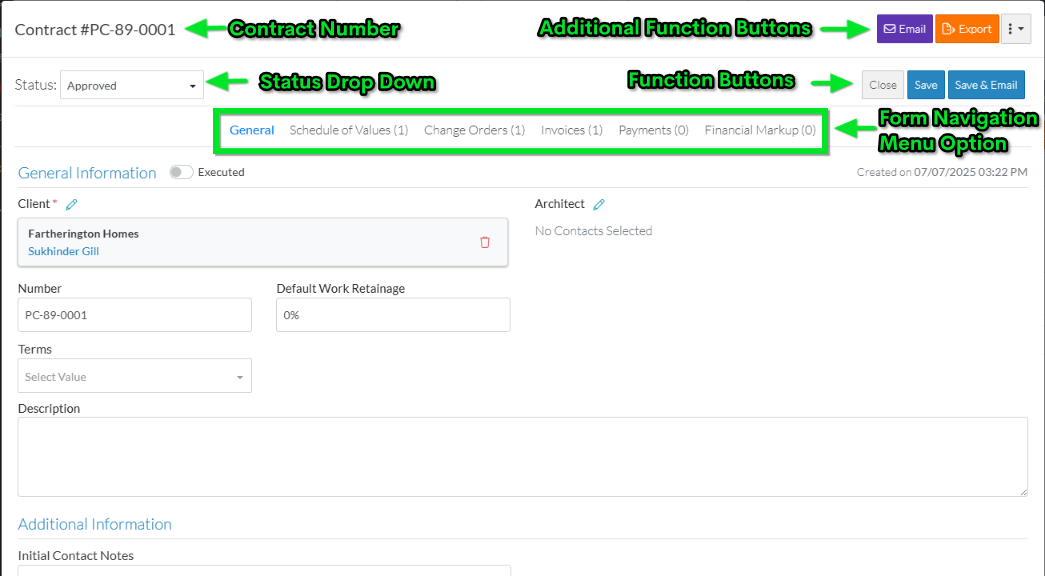Viewport: 1045px width, 576px height.
Task: Click the No Contacts Selected text
Action: click(x=593, y=231)
